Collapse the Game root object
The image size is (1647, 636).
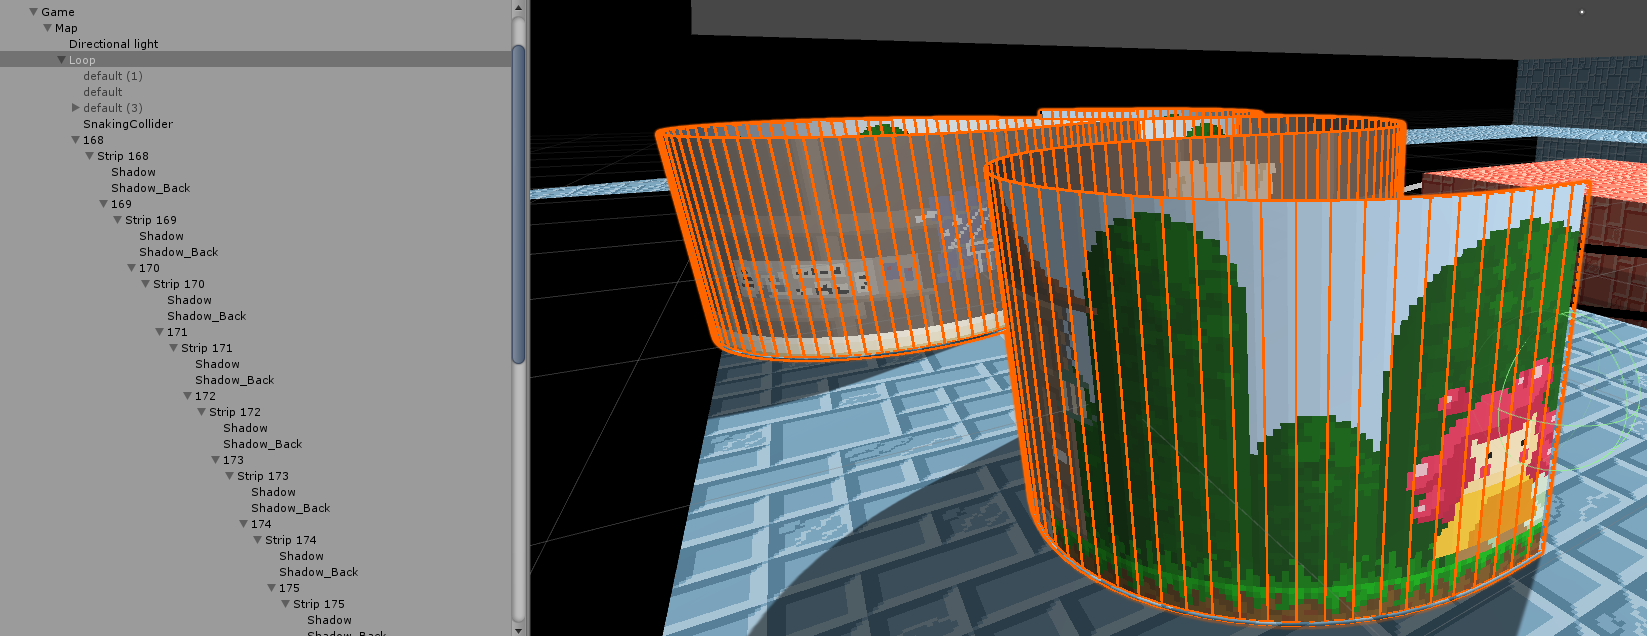pos(33,12)
